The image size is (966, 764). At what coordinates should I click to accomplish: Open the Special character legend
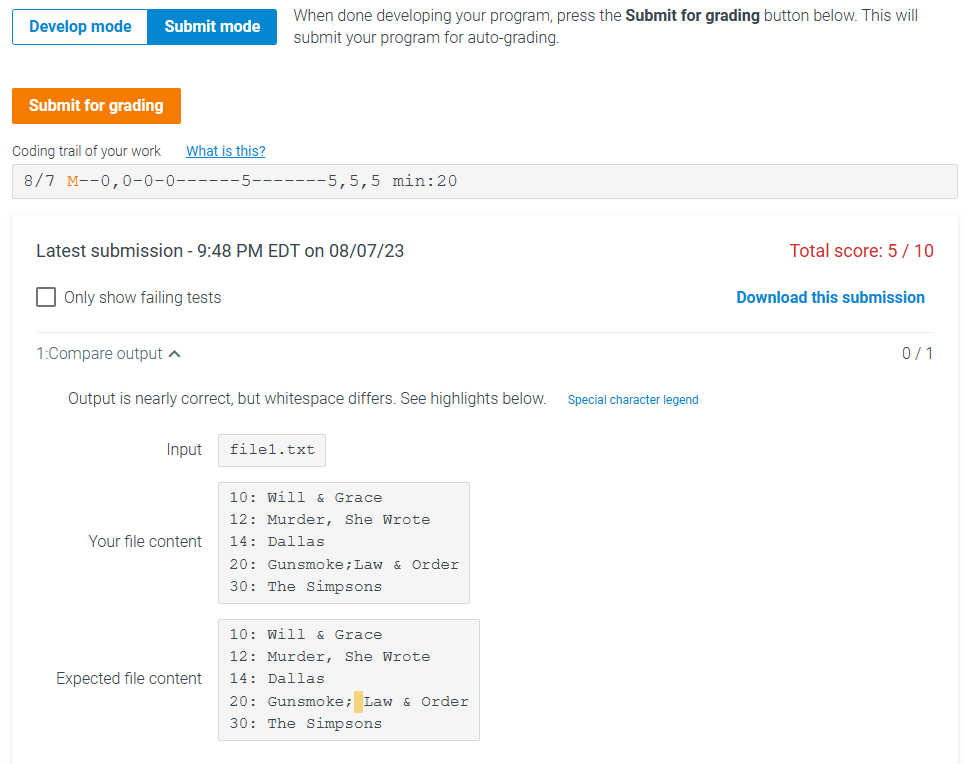tap(632, 399)
